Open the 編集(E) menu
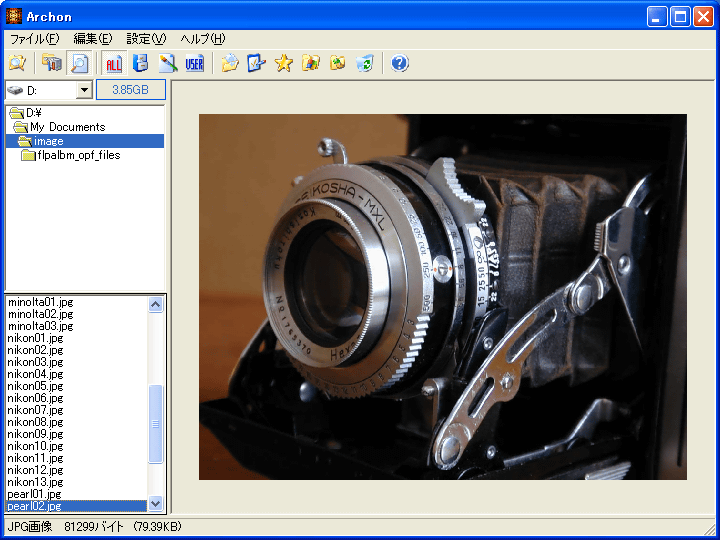 [x=93, y=39]
